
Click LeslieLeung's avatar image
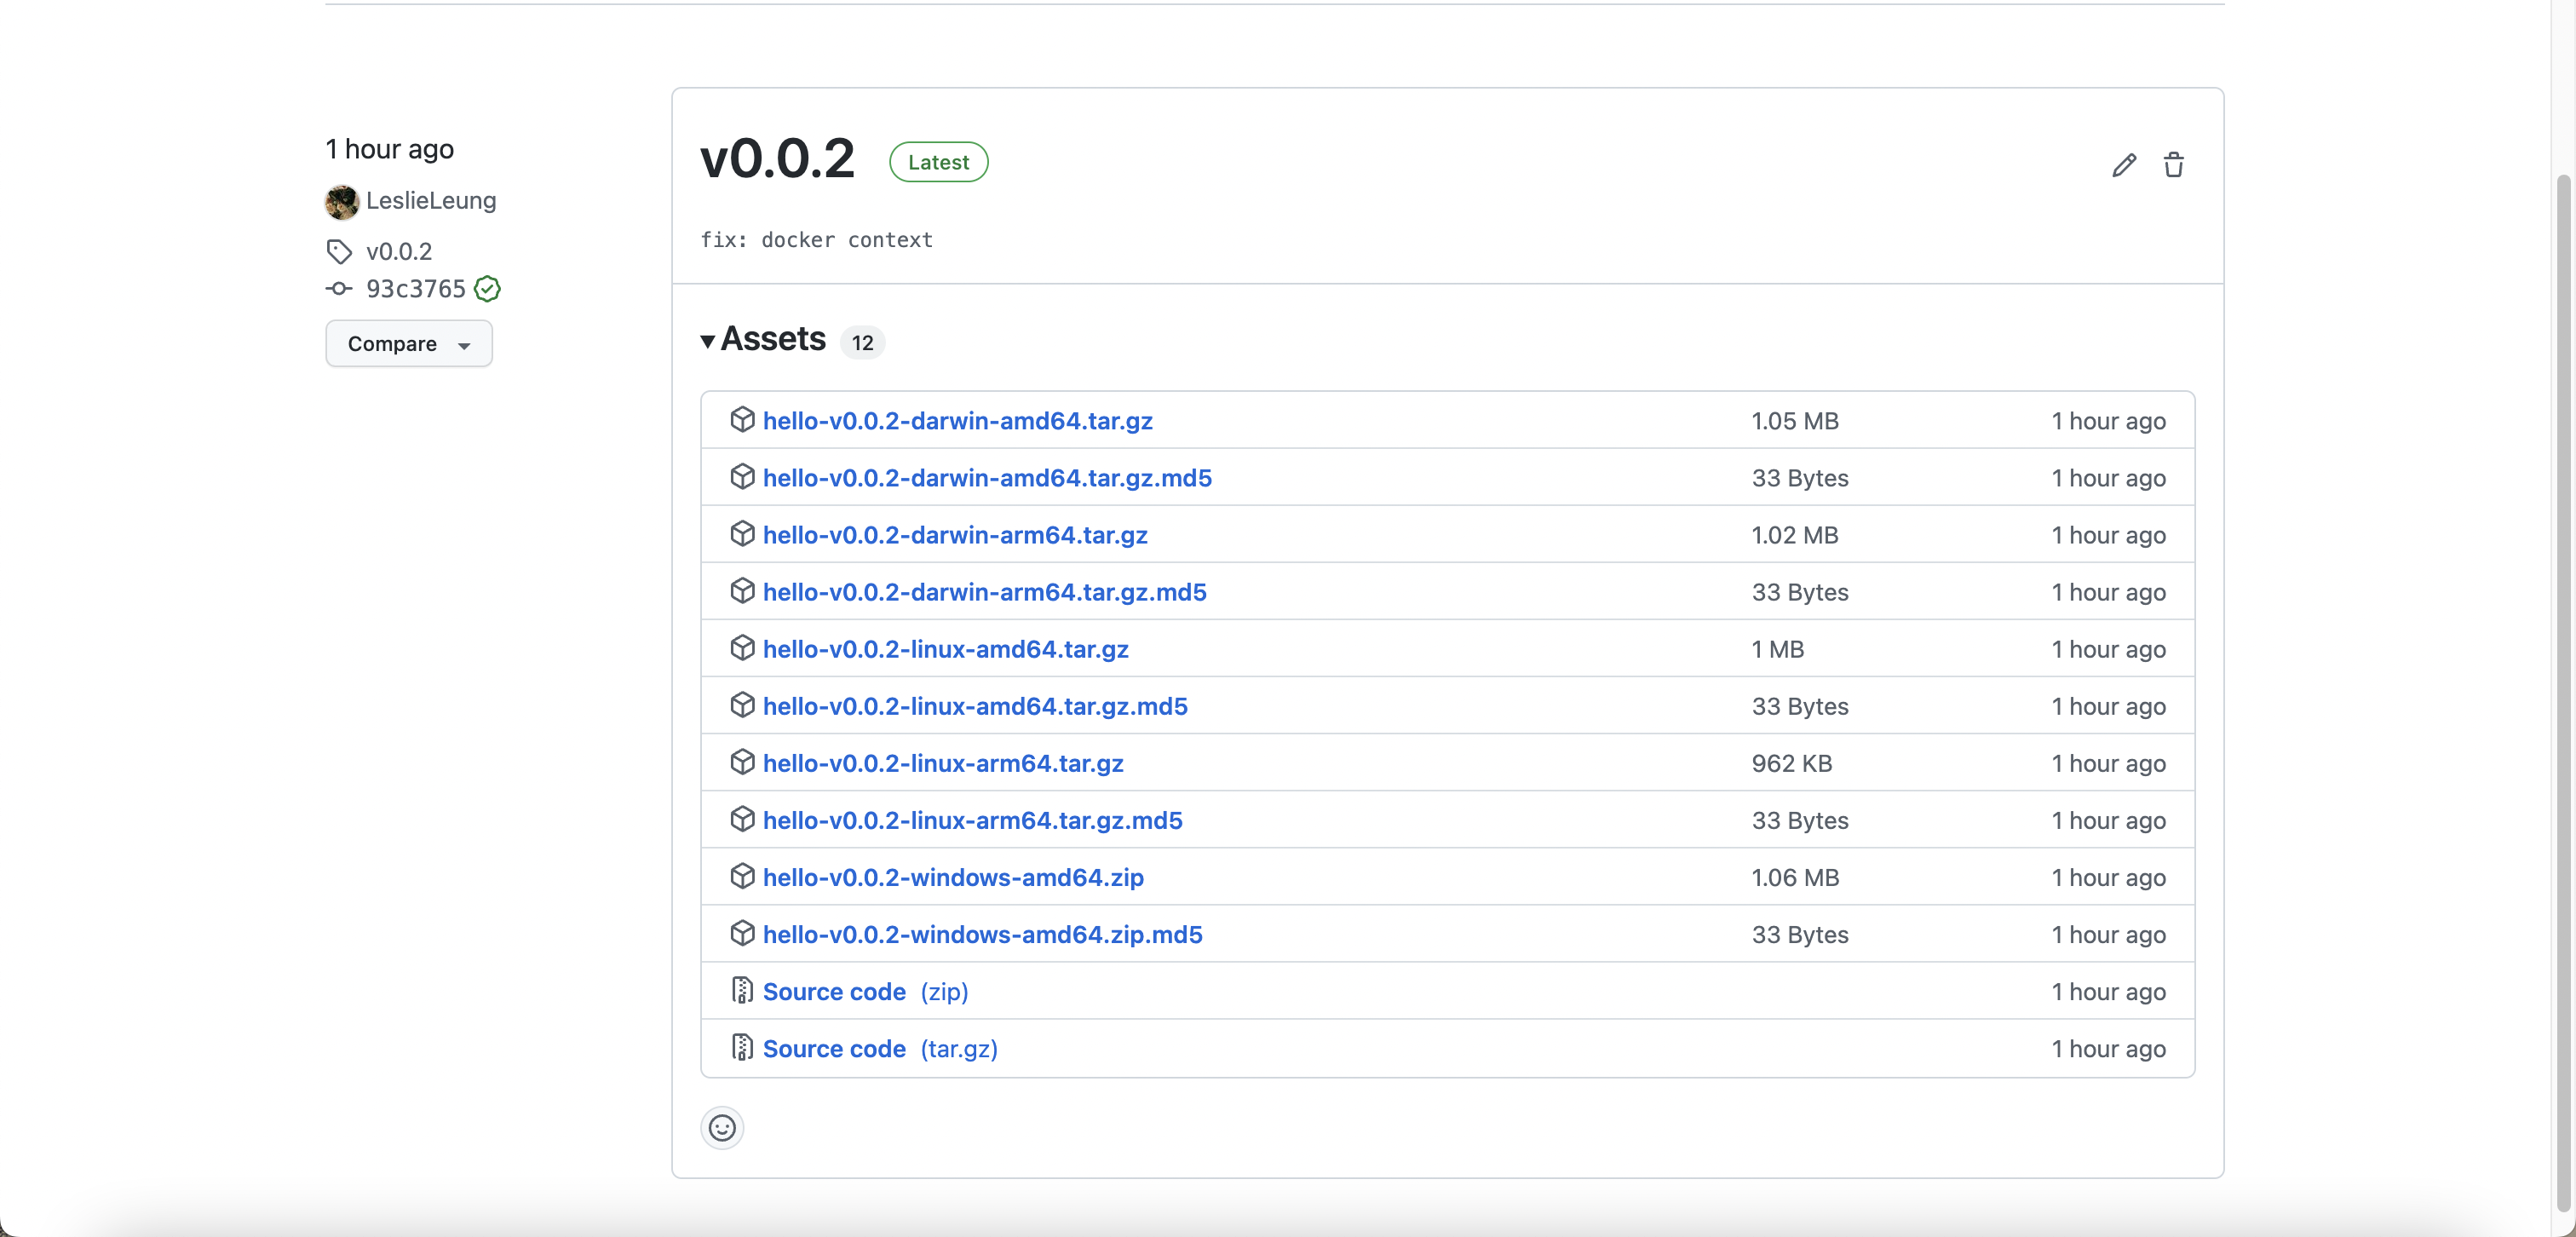coord(342,201)
